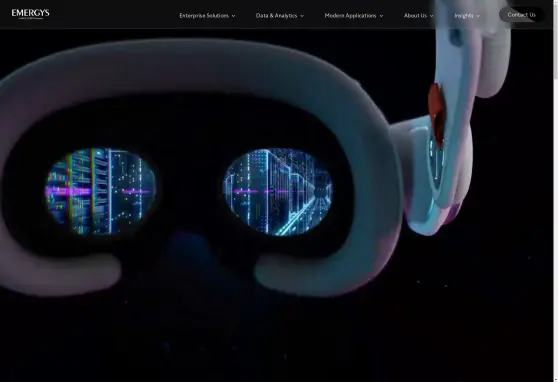
Task: Click the right lens of VR headset
Action: (x=278, y=192)
